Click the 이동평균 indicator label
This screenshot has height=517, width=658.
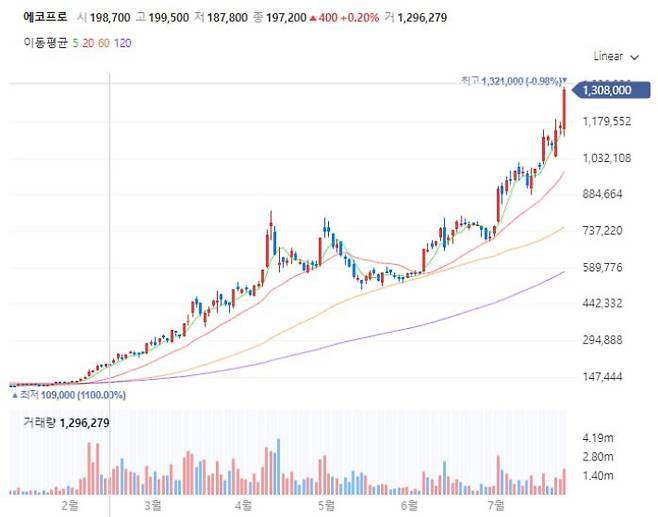click(x=46, y=43)
